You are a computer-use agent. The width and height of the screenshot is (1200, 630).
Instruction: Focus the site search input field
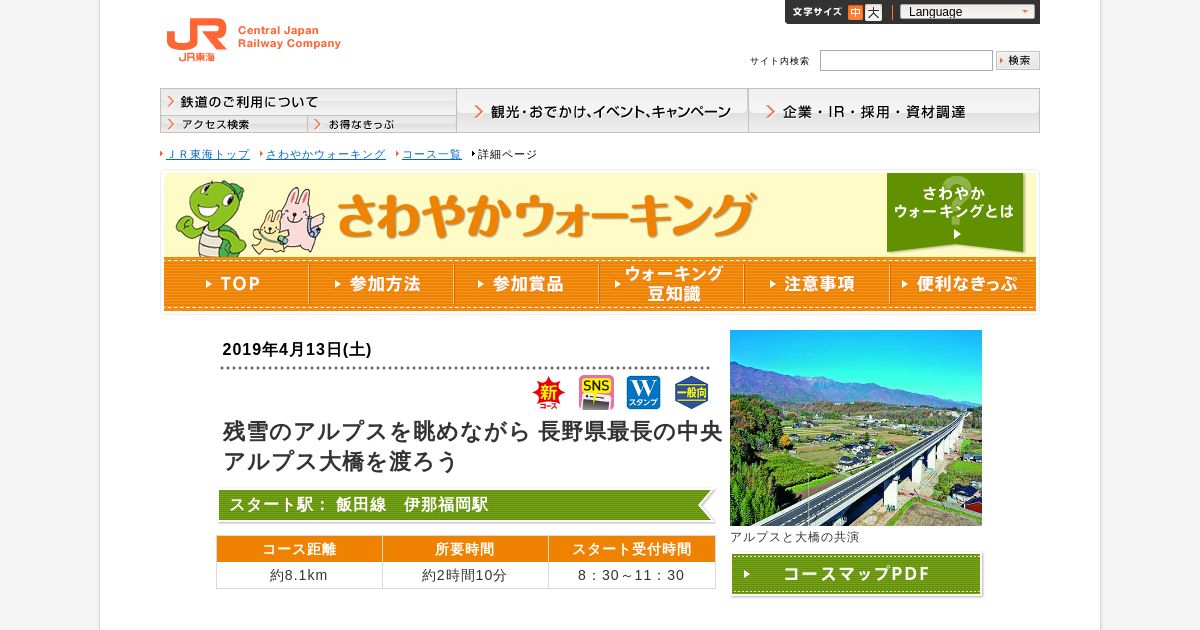(x=906, y=61)
